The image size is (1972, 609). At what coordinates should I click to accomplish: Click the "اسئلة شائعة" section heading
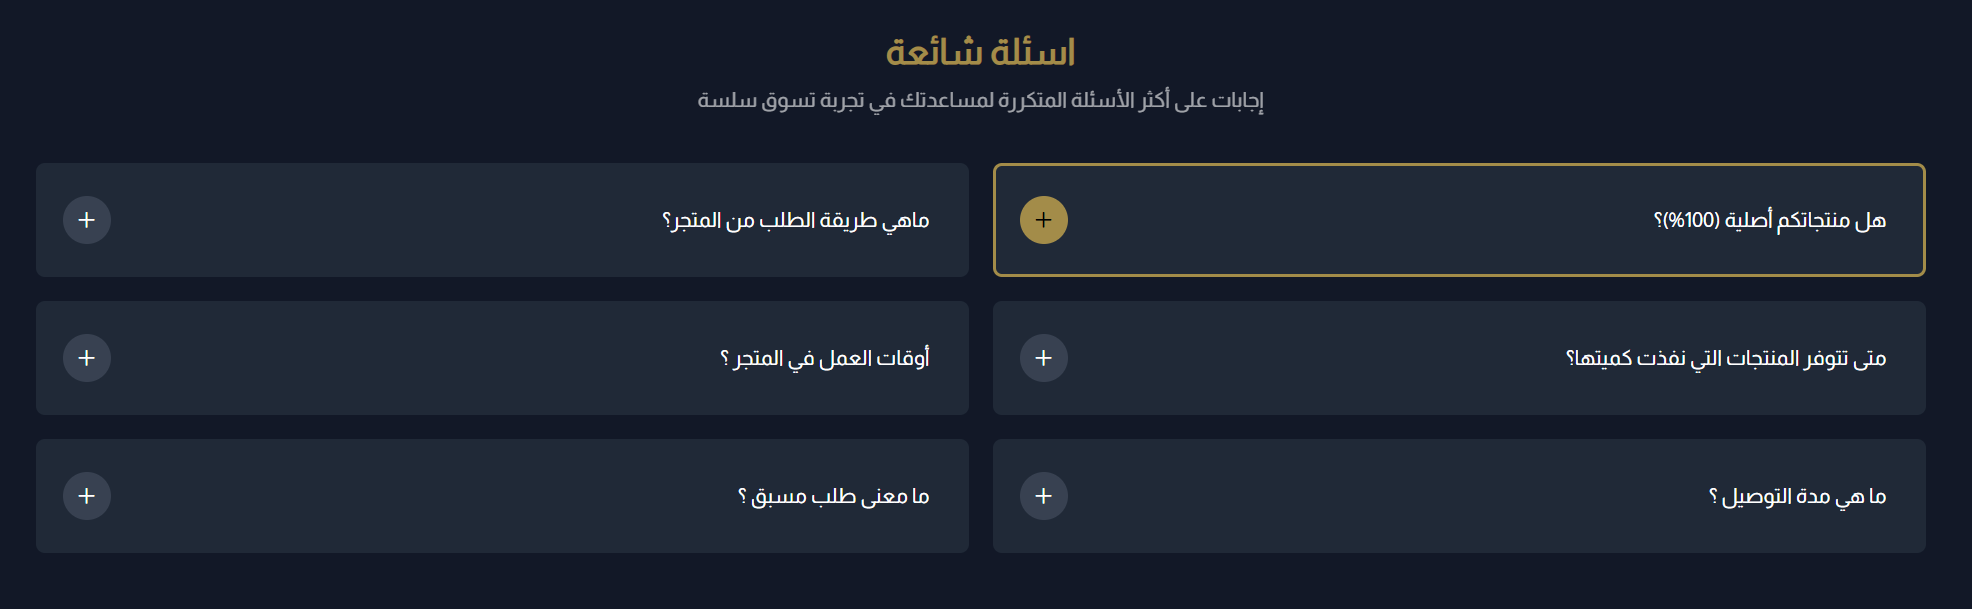[x=983, y=52]
